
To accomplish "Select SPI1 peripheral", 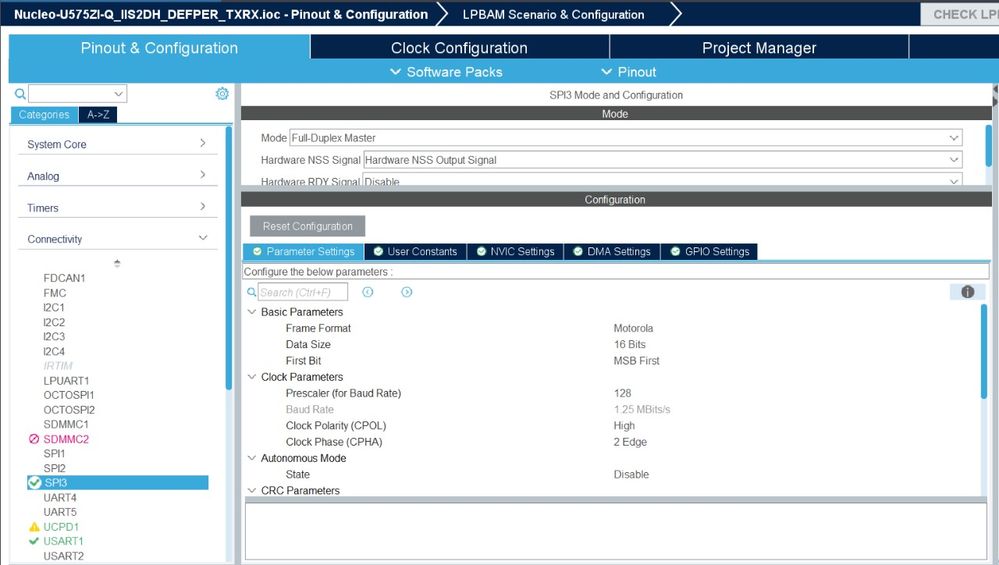I will pos(54,454).
